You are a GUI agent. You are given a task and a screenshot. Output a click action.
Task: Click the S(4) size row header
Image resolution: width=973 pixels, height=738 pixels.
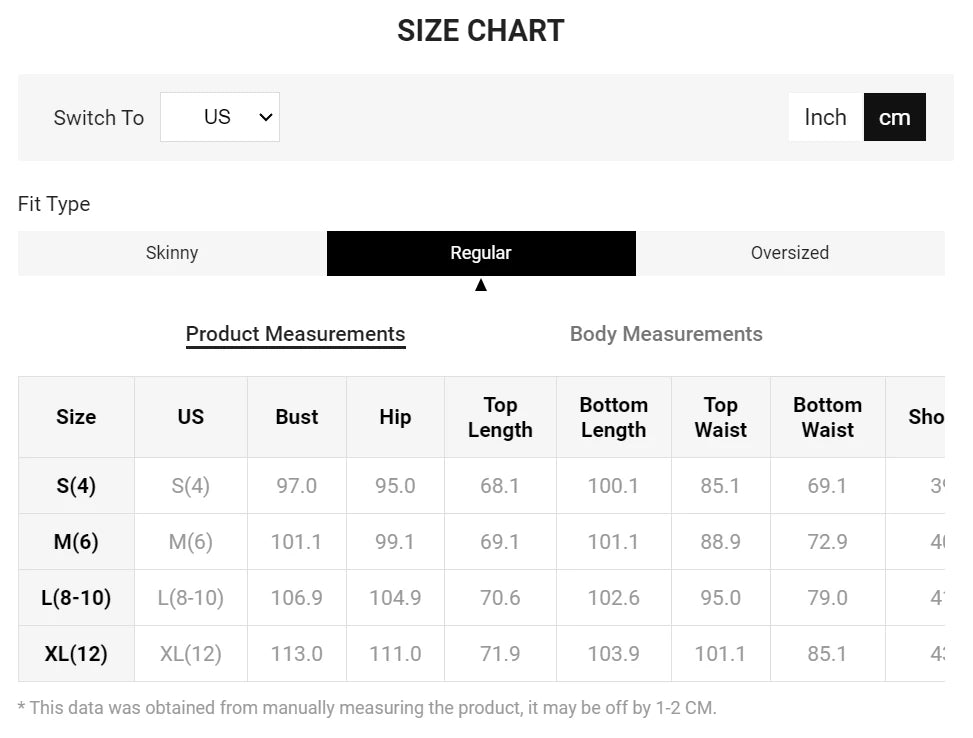[76, 486]
